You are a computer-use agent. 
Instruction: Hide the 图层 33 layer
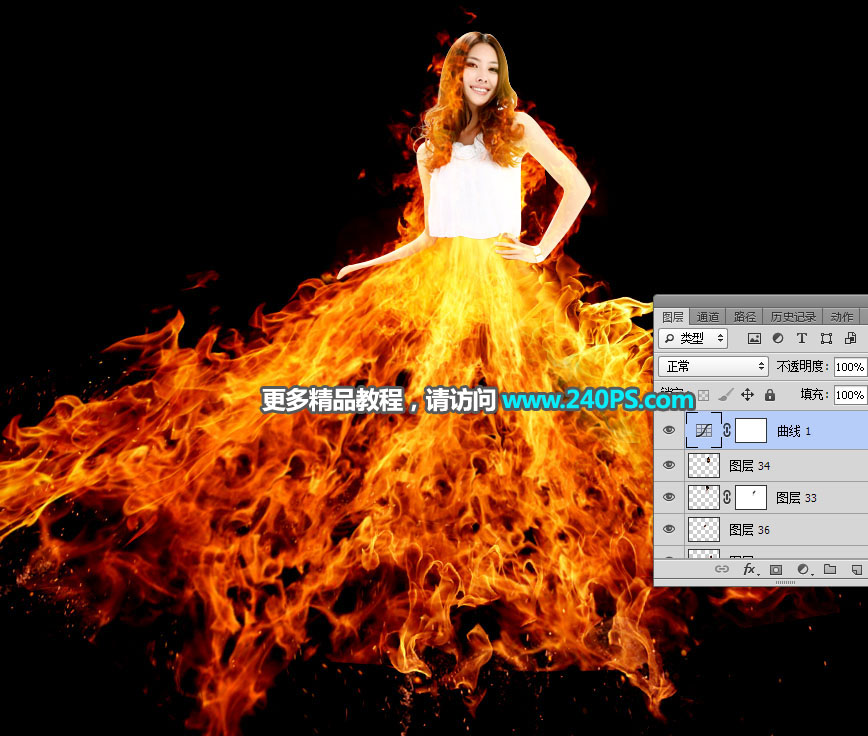click(x=669, y=497)
